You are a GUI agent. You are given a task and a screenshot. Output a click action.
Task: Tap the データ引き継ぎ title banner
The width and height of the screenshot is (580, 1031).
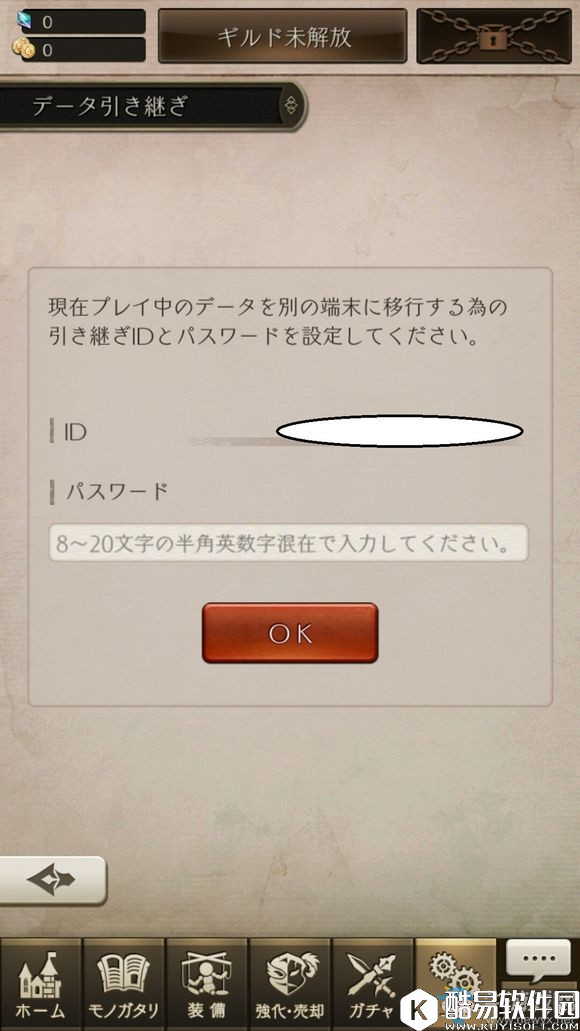[x=153, y=106]
